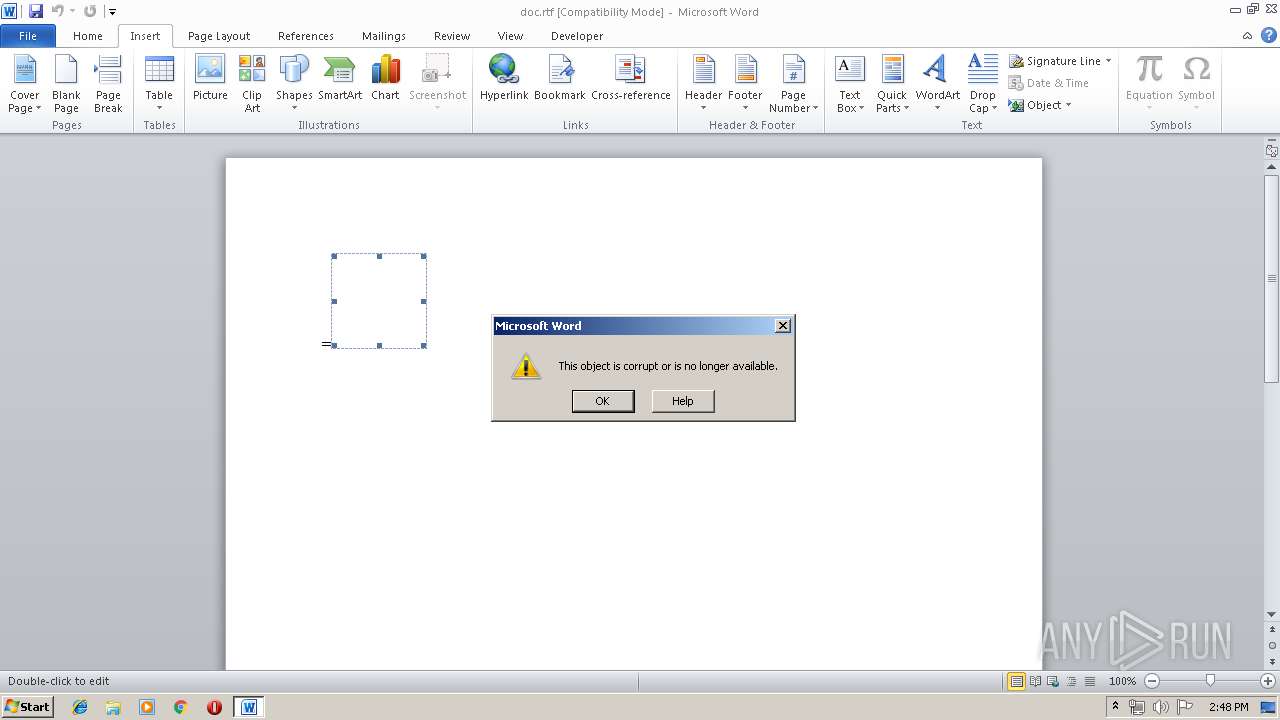Viewport: 1280px width, 720px height.
Task: Open the WordArt gallery
Action: point(937,84)
